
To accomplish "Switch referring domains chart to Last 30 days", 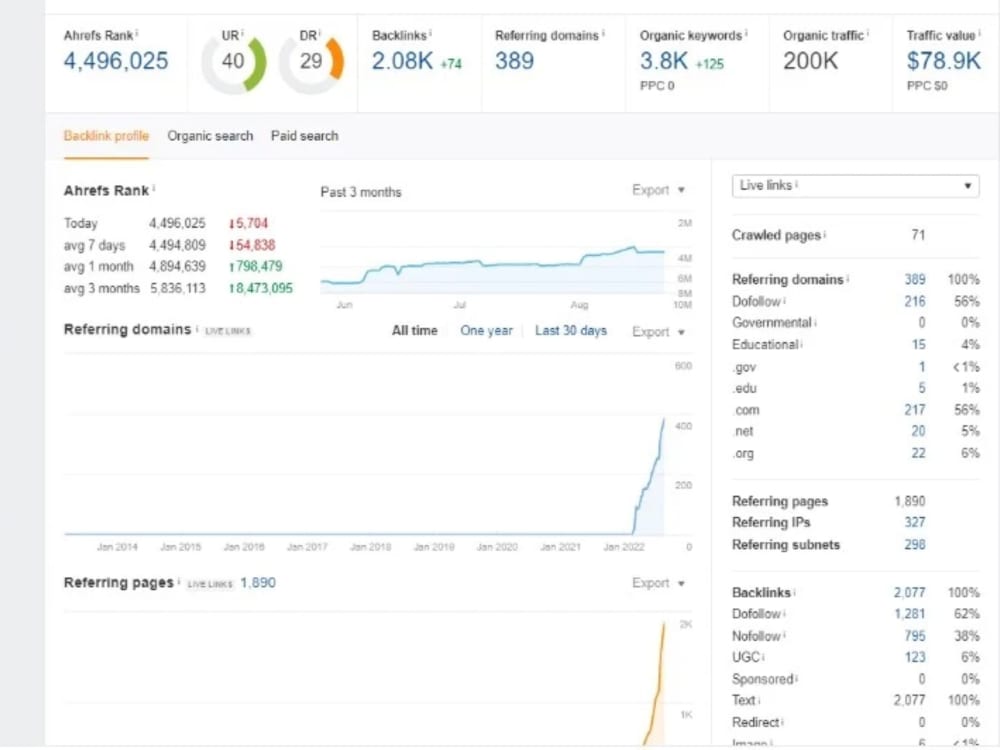I will 571,330.
